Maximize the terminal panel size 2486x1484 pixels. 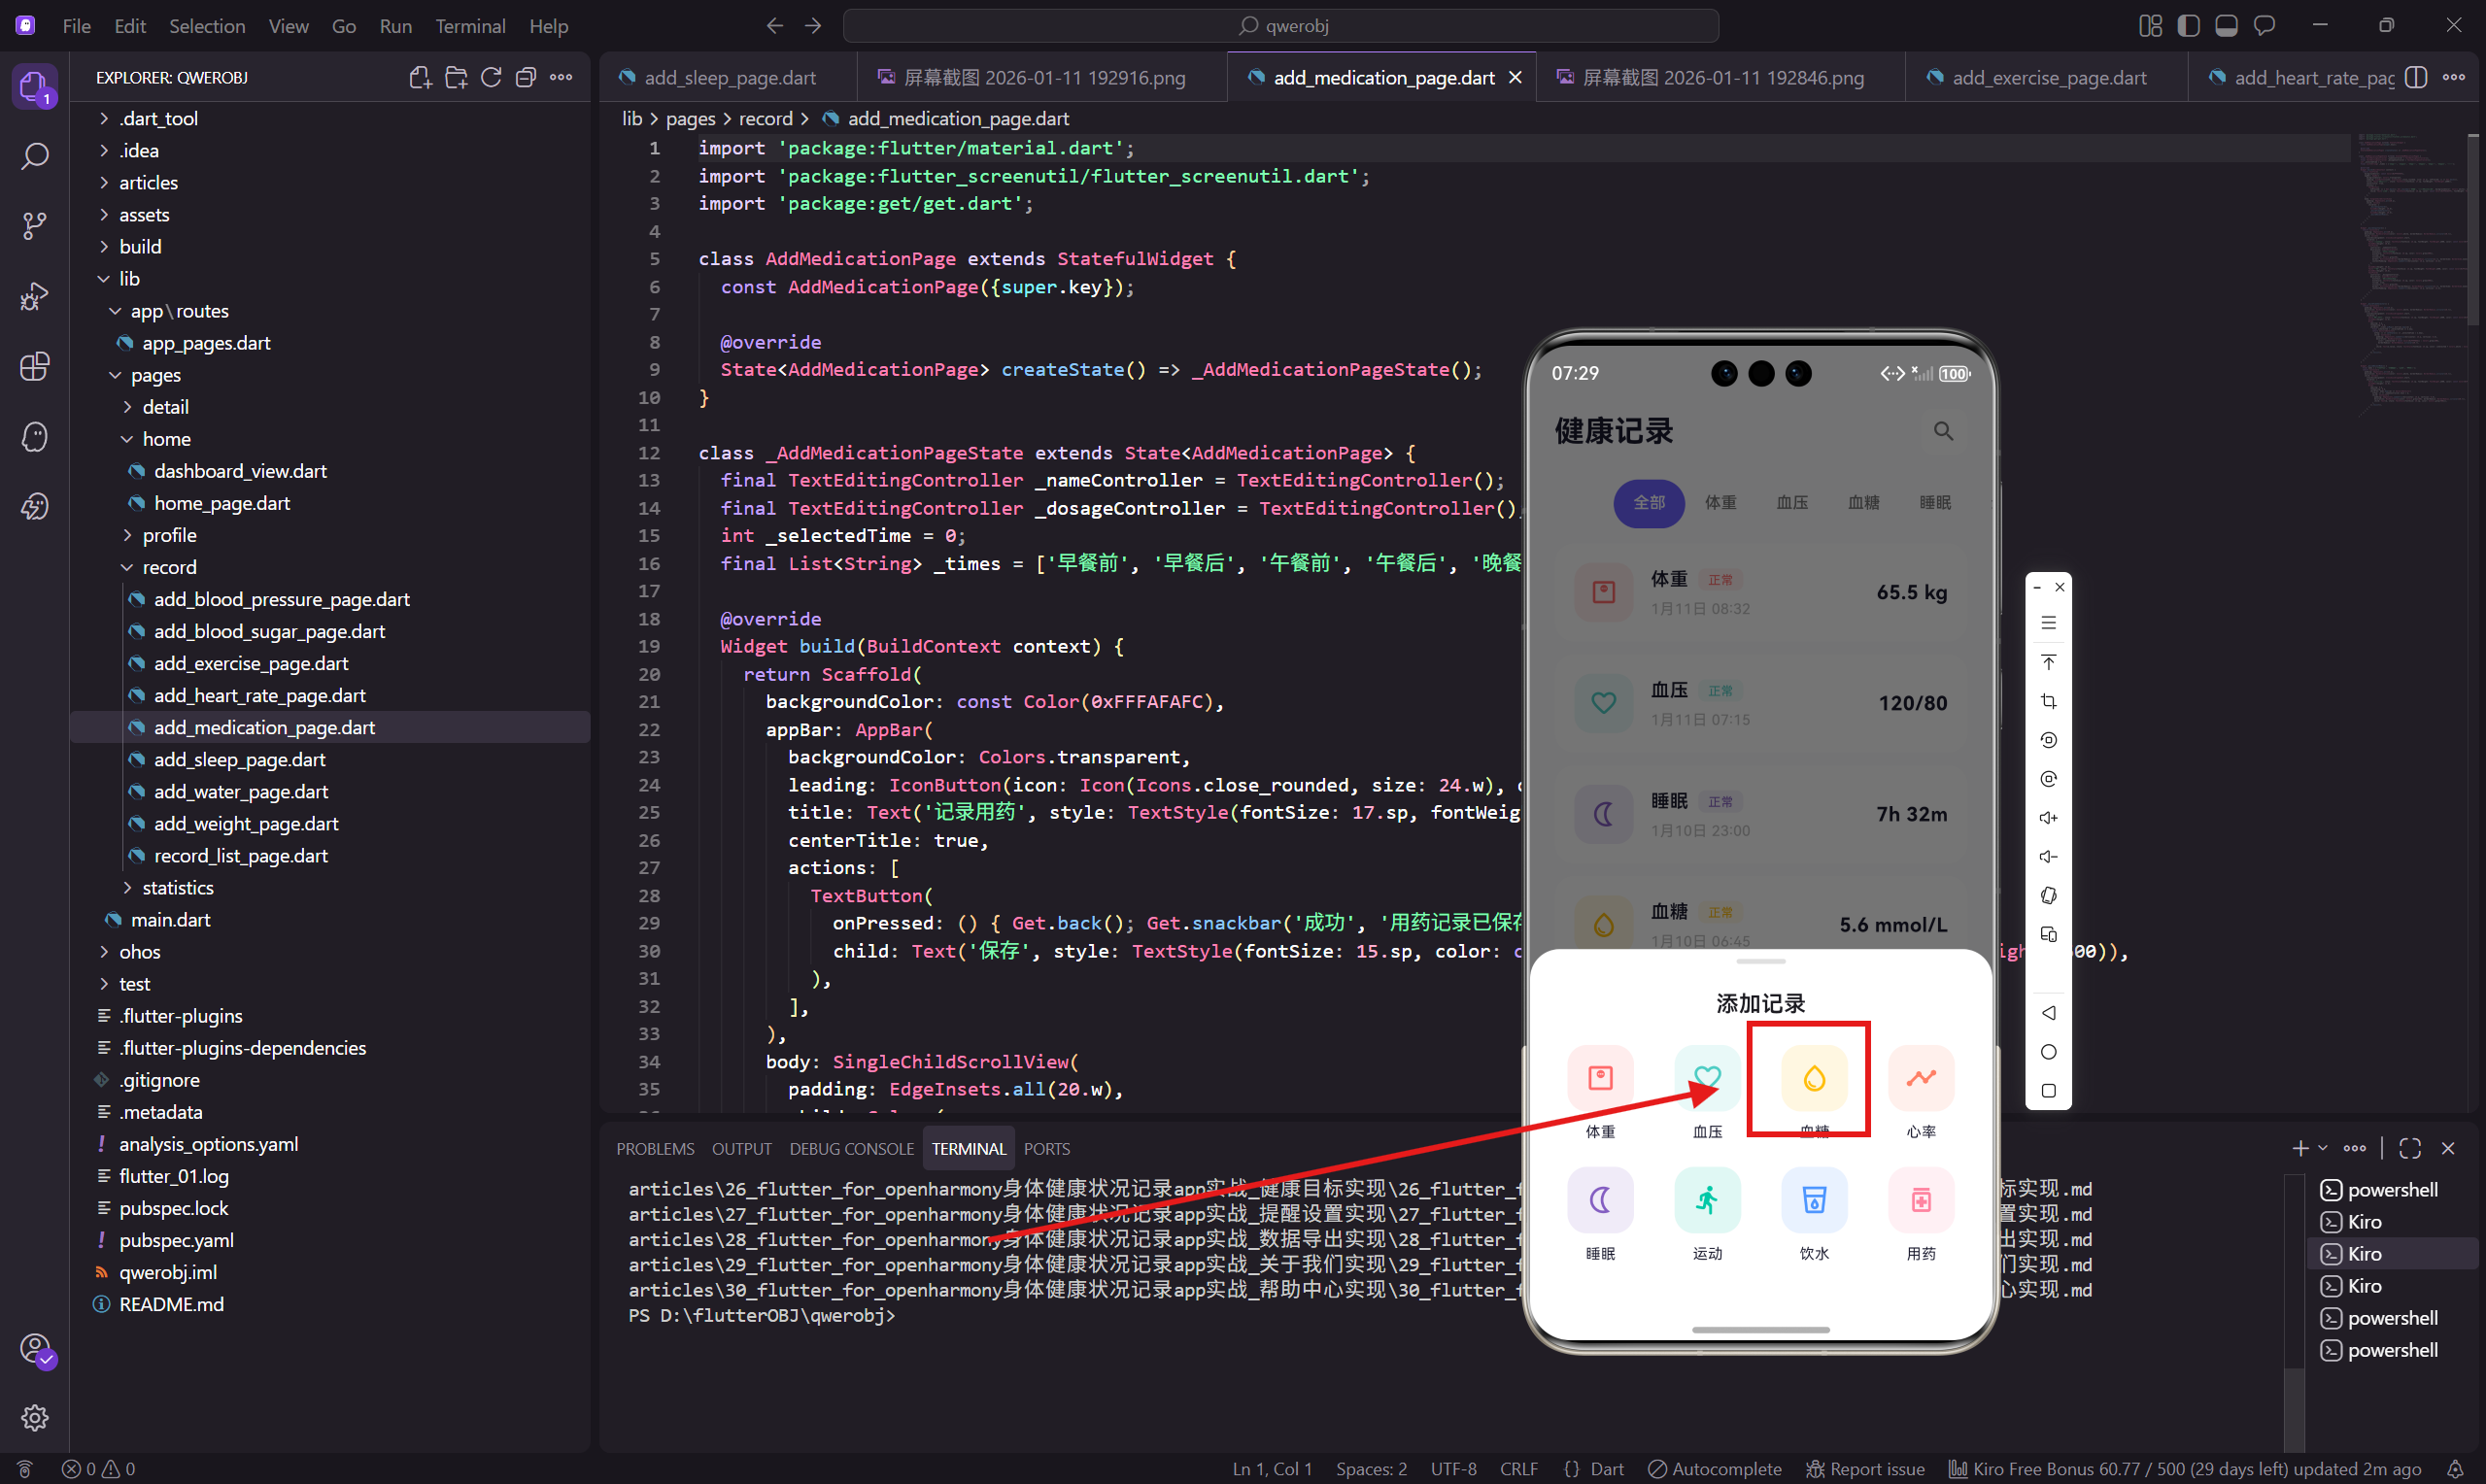coord(2409,1148)
